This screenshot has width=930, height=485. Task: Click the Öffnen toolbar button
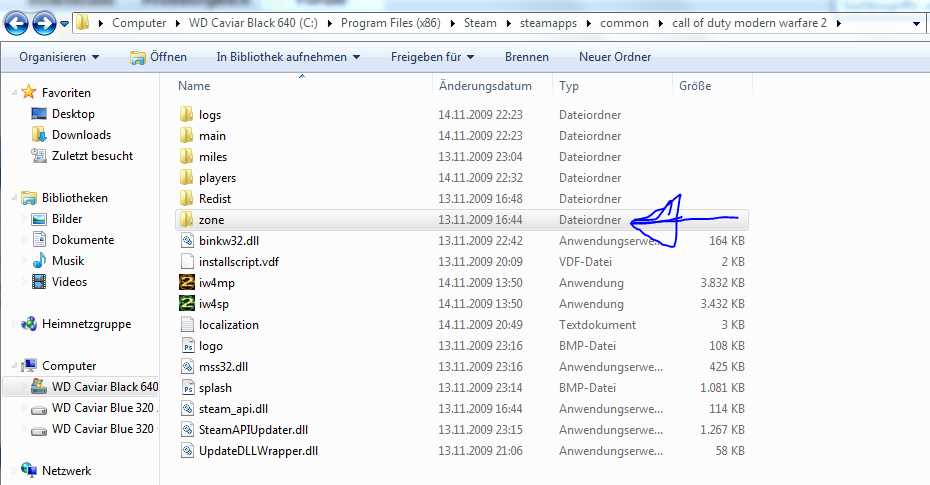pos(158,57)
